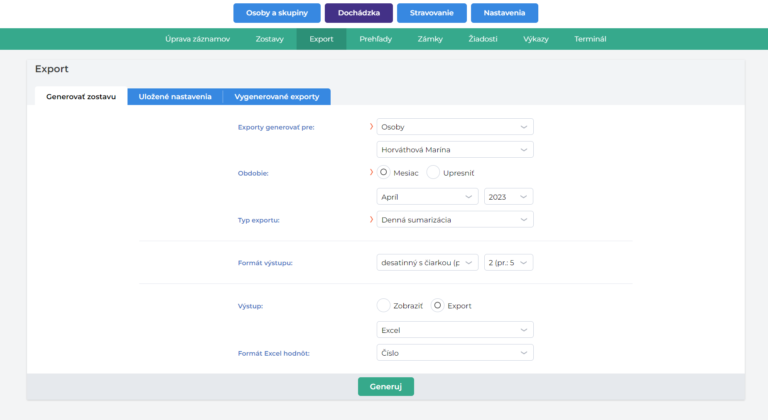This screenshot has height=420, width=768.
Task: Open the Vygenerované exporty tab
Action: click(277, 97)
